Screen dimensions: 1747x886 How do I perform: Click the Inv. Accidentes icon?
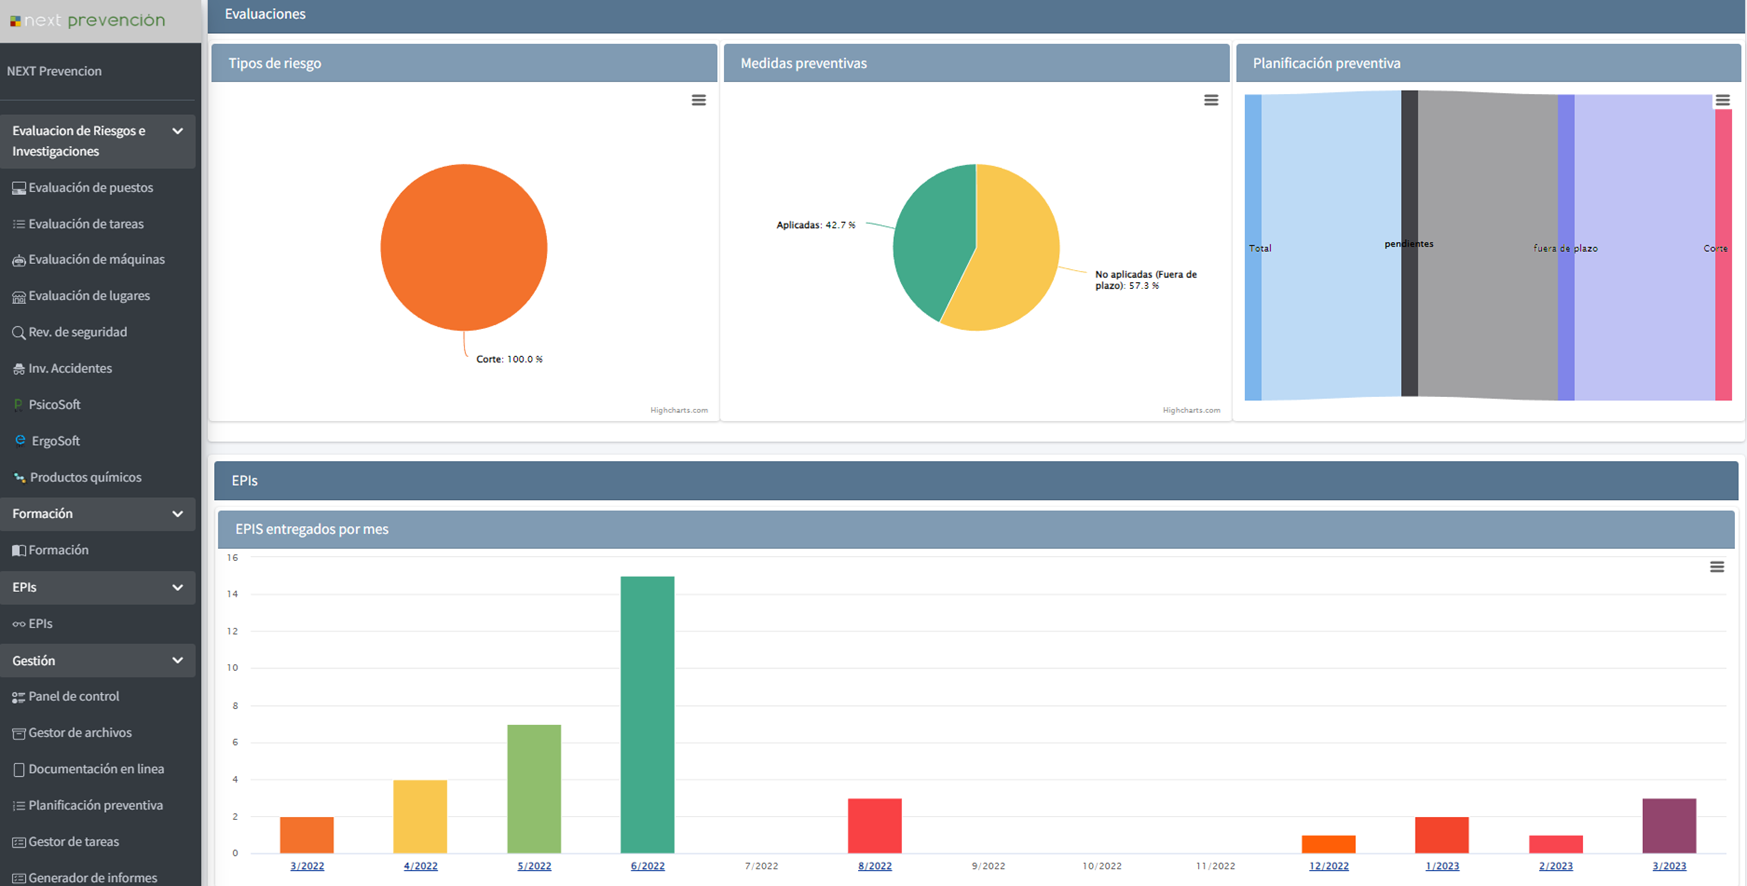point(18,369)
